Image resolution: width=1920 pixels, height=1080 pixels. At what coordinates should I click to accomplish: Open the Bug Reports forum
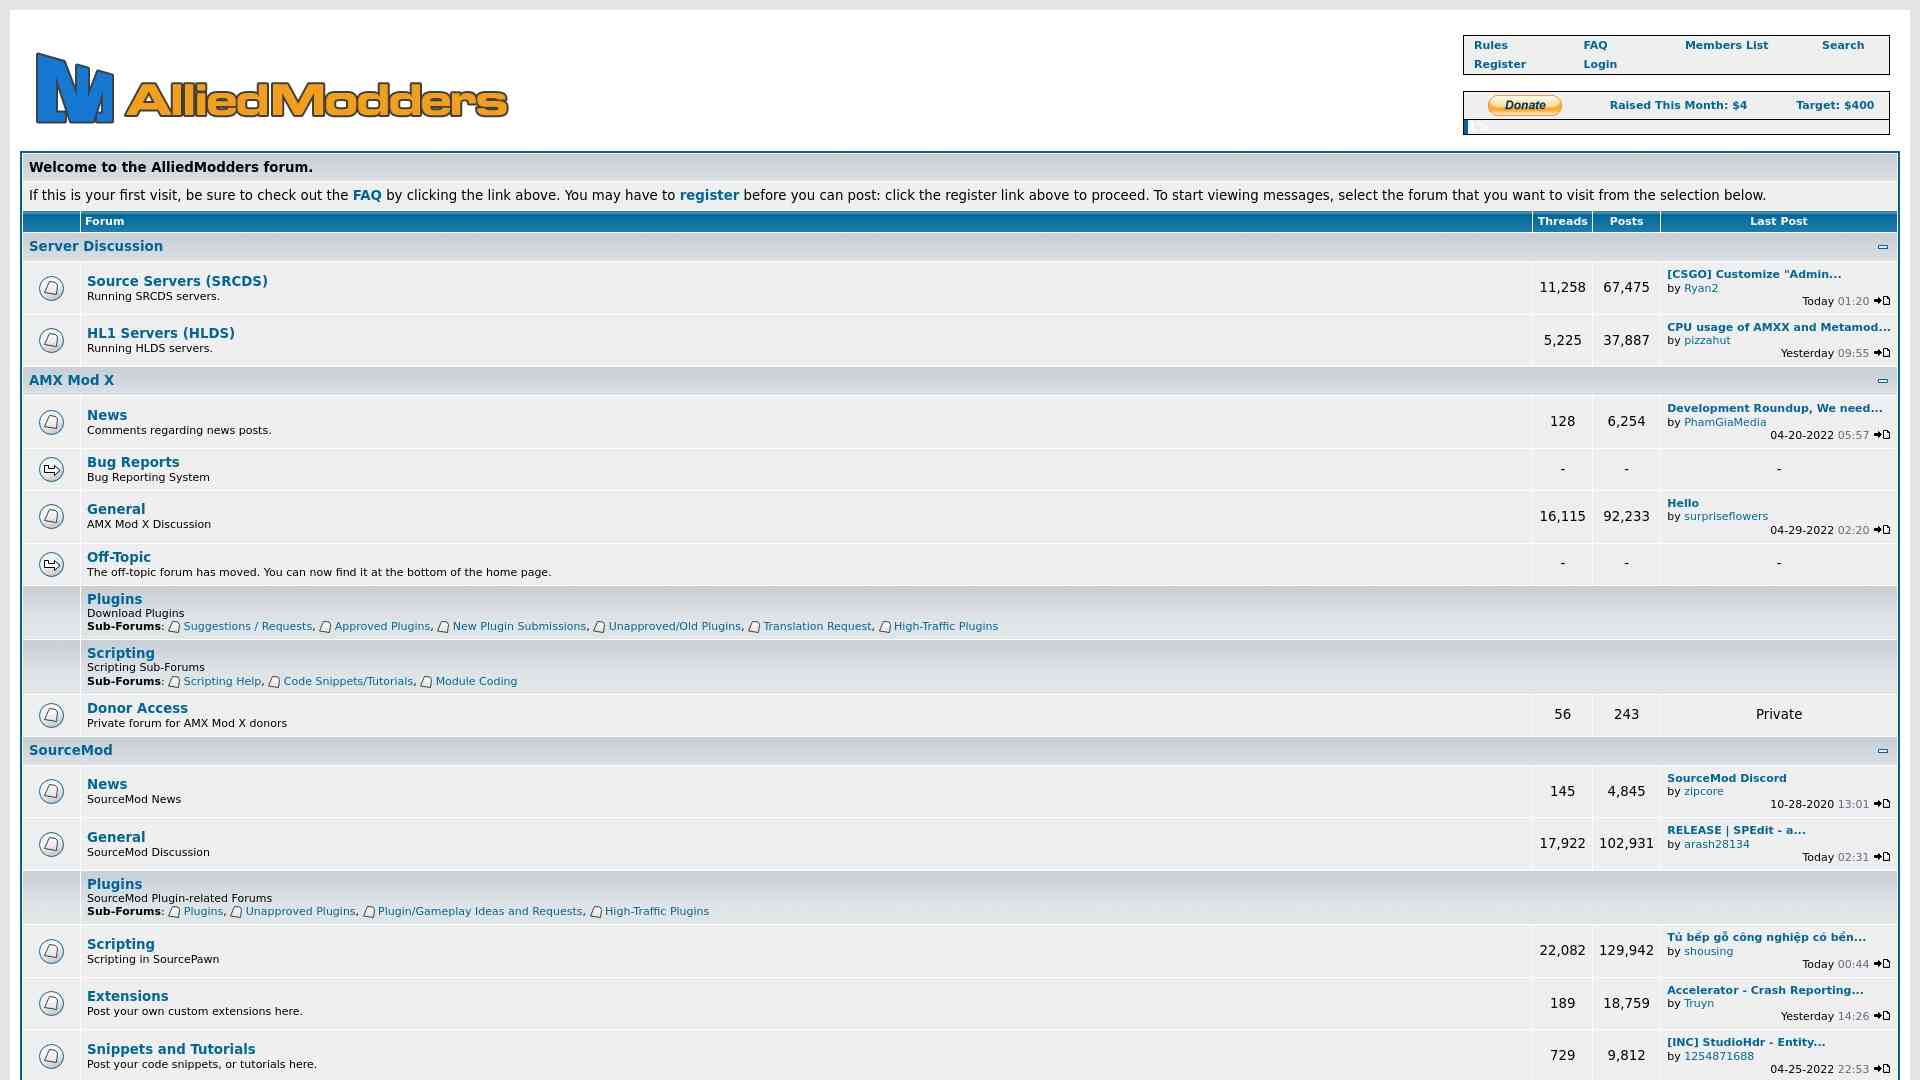[x=133, y=462]
